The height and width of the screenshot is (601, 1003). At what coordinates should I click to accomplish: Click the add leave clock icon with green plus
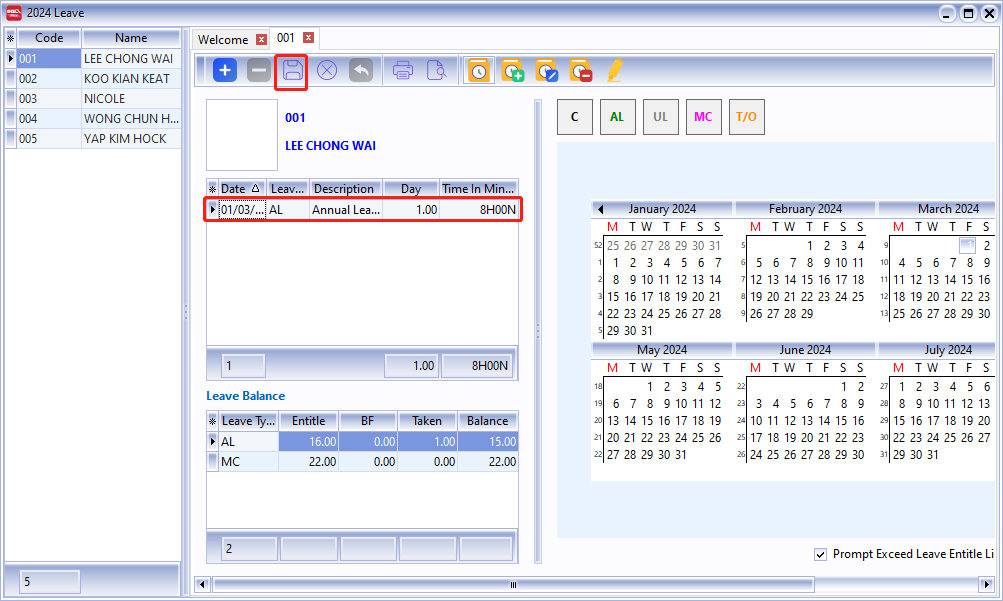coord(512,71)
